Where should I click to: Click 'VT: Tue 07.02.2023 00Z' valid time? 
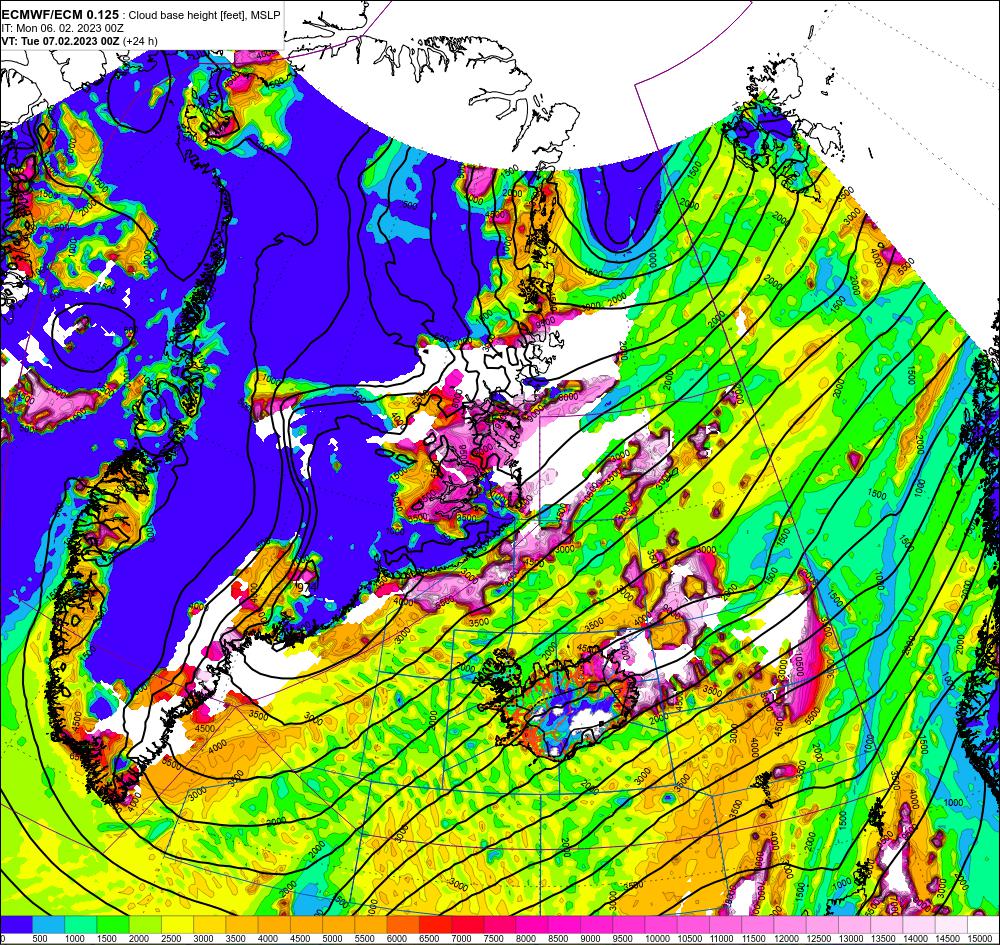click(x=61, y=41)
